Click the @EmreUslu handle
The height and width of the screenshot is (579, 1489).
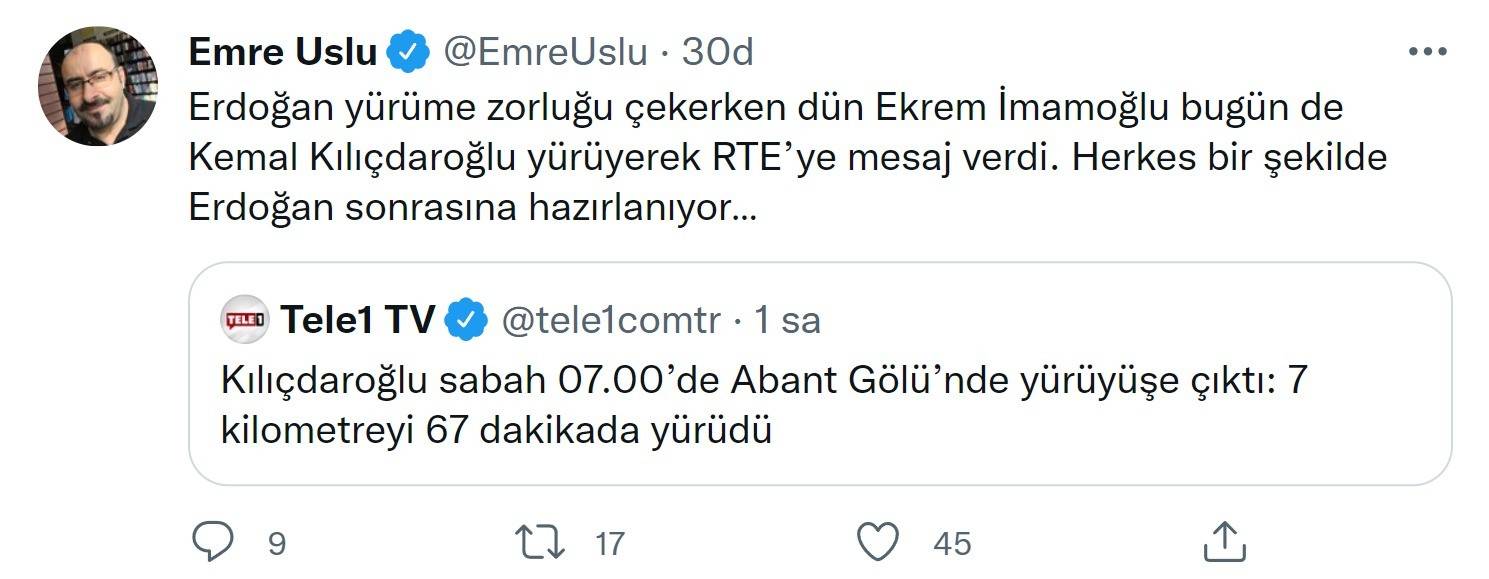545,52
